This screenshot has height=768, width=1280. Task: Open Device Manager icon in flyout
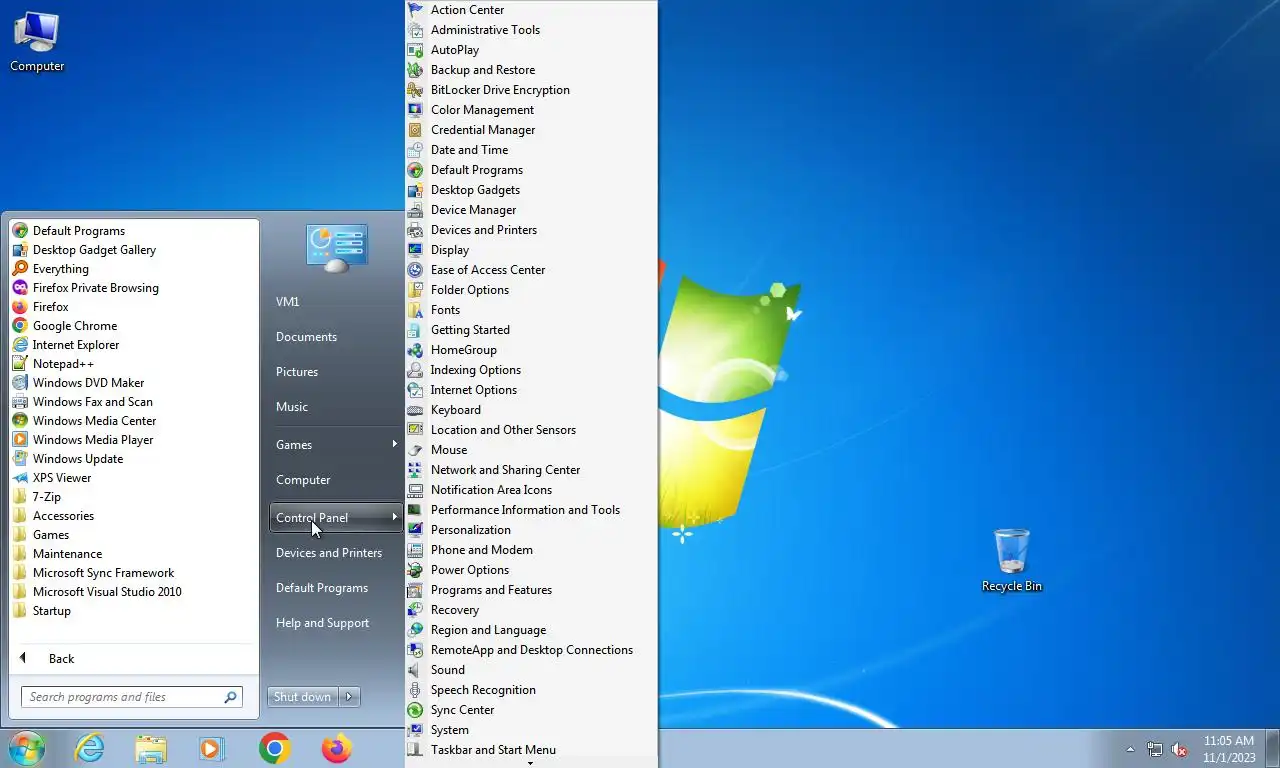pos(415,210)
